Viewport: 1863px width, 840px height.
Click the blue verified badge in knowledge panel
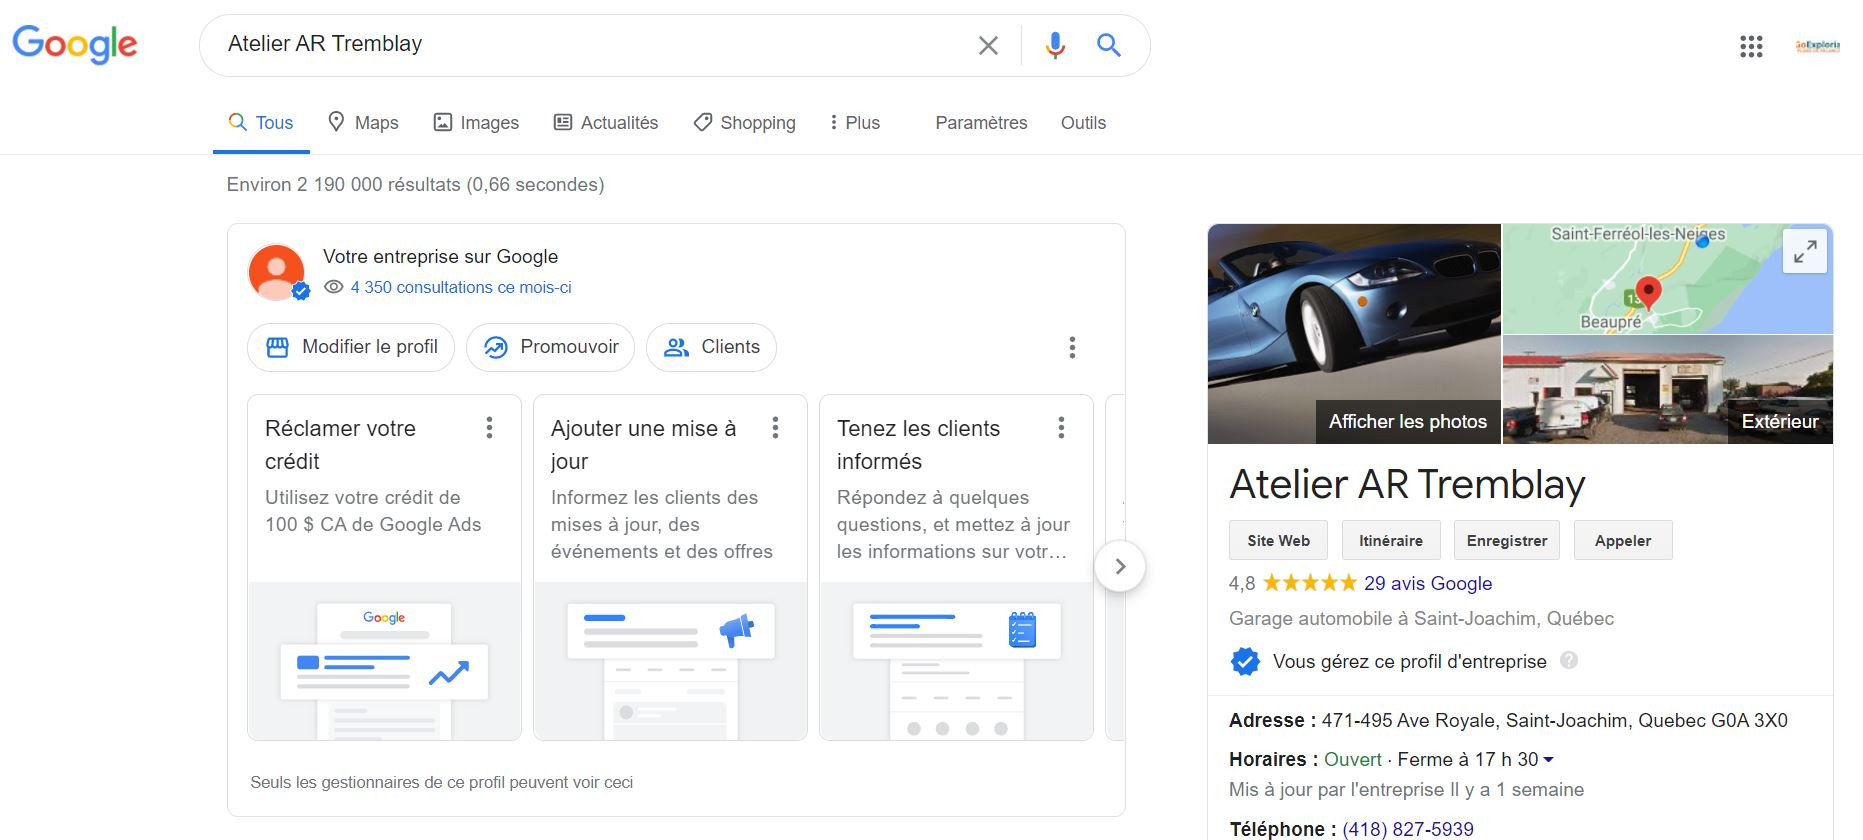[x=1245, y=661]
